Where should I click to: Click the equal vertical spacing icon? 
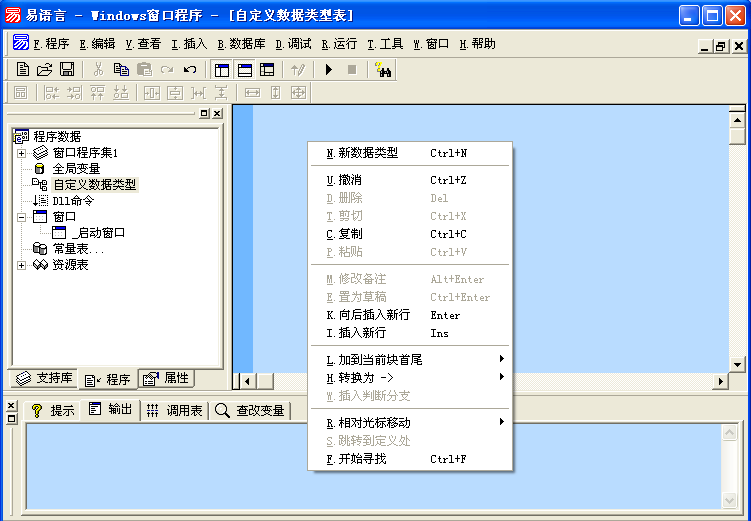click(221, 92)
